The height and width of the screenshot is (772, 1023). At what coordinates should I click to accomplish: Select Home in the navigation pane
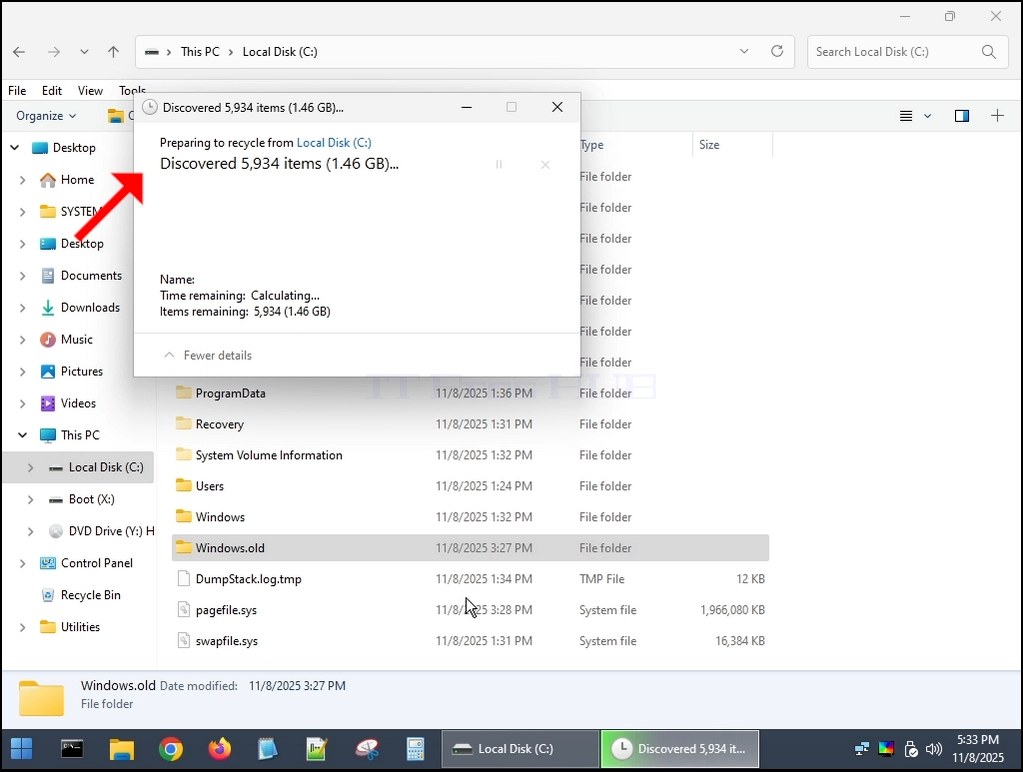tap(77, 179)
